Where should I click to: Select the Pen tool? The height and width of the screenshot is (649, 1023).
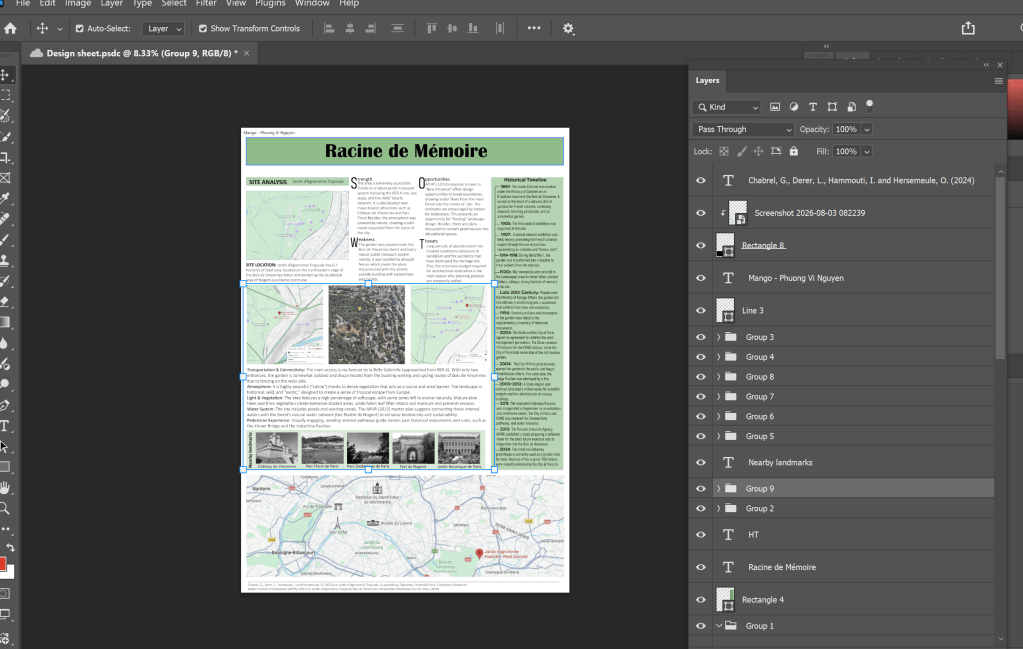[x=5, y=405]
